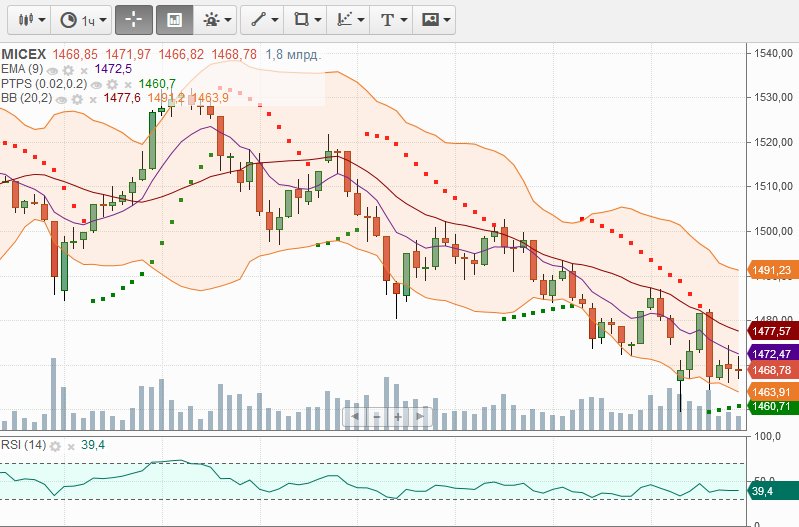Hide the EMA (9) line with eye icon
The width and height of the screenshot is (799, 527).
(x=53, y=70)
